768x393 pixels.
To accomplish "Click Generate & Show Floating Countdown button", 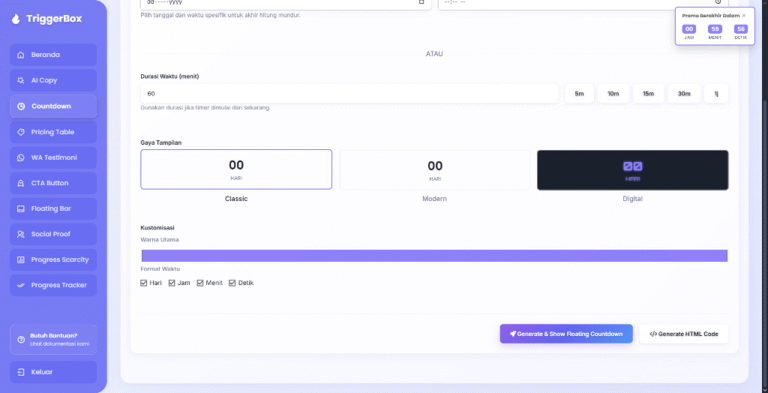I will (566, 334).
